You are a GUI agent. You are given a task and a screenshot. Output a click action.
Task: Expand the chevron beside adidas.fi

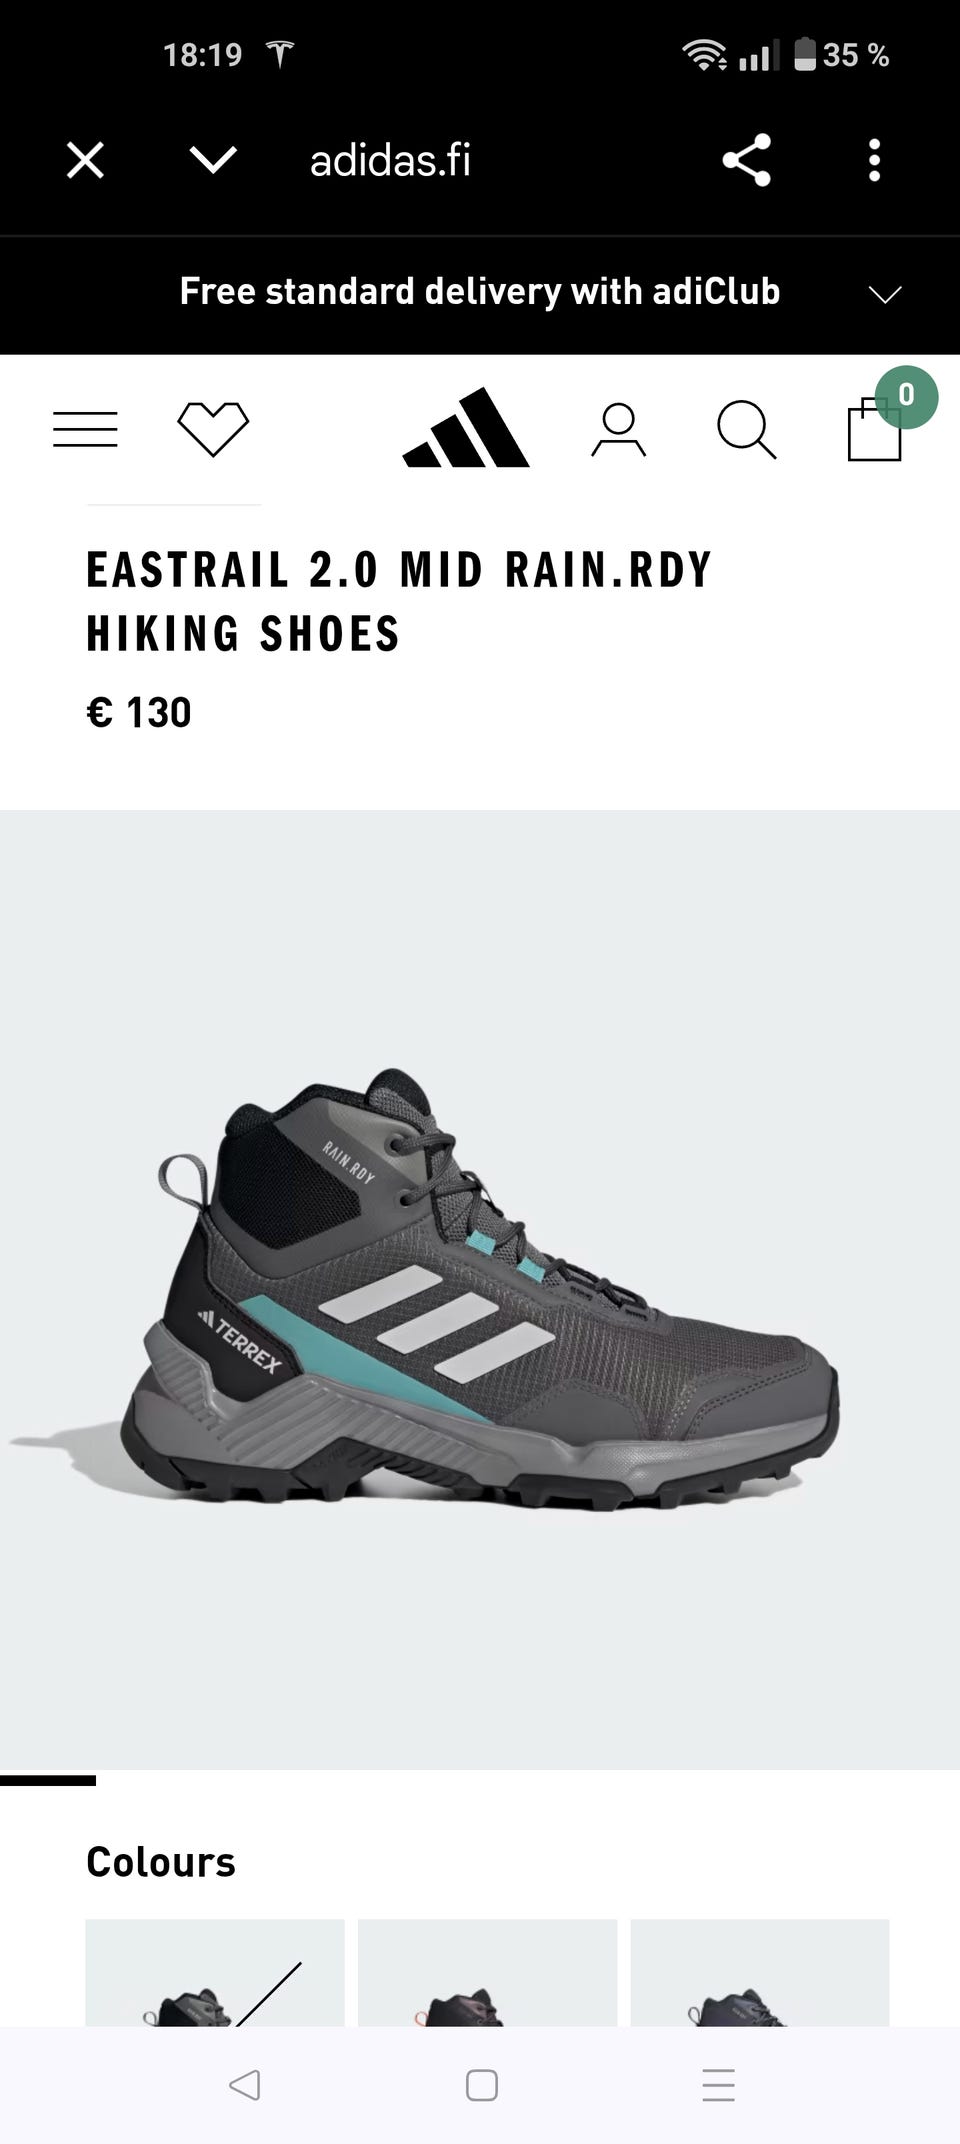click(213, 159)
